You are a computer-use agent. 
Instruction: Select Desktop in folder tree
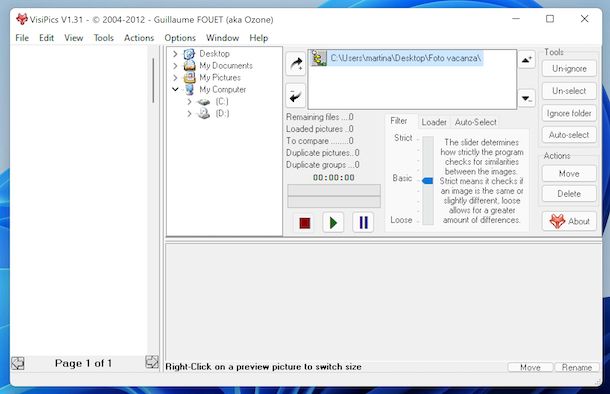tap(214, 54)
